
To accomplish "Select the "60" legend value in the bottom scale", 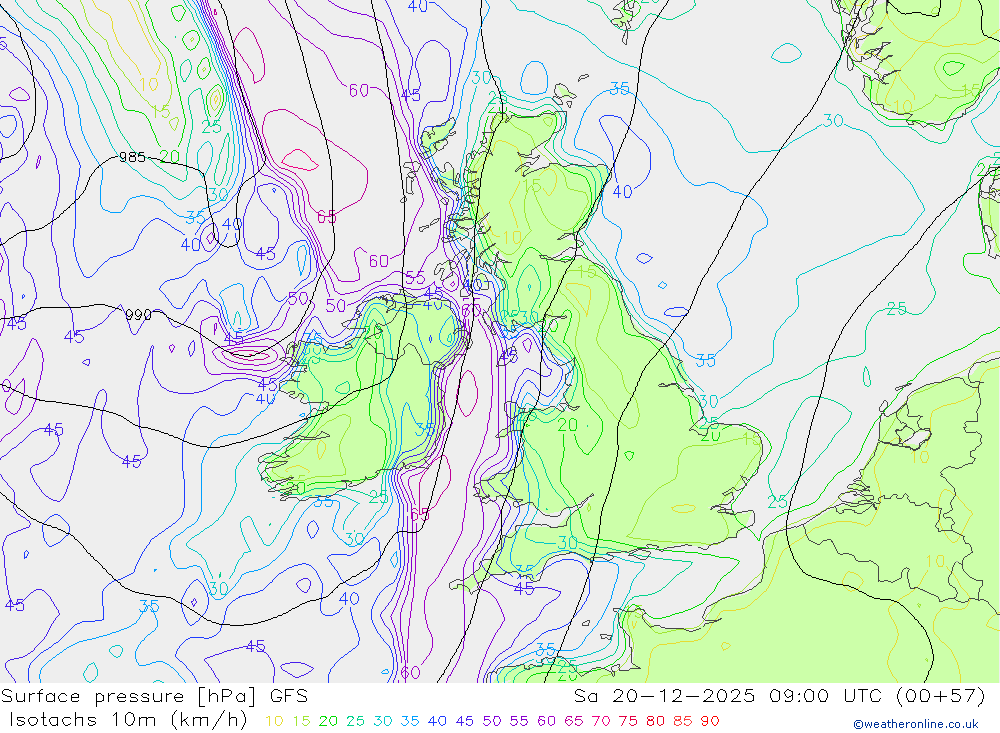I will 547,722.
